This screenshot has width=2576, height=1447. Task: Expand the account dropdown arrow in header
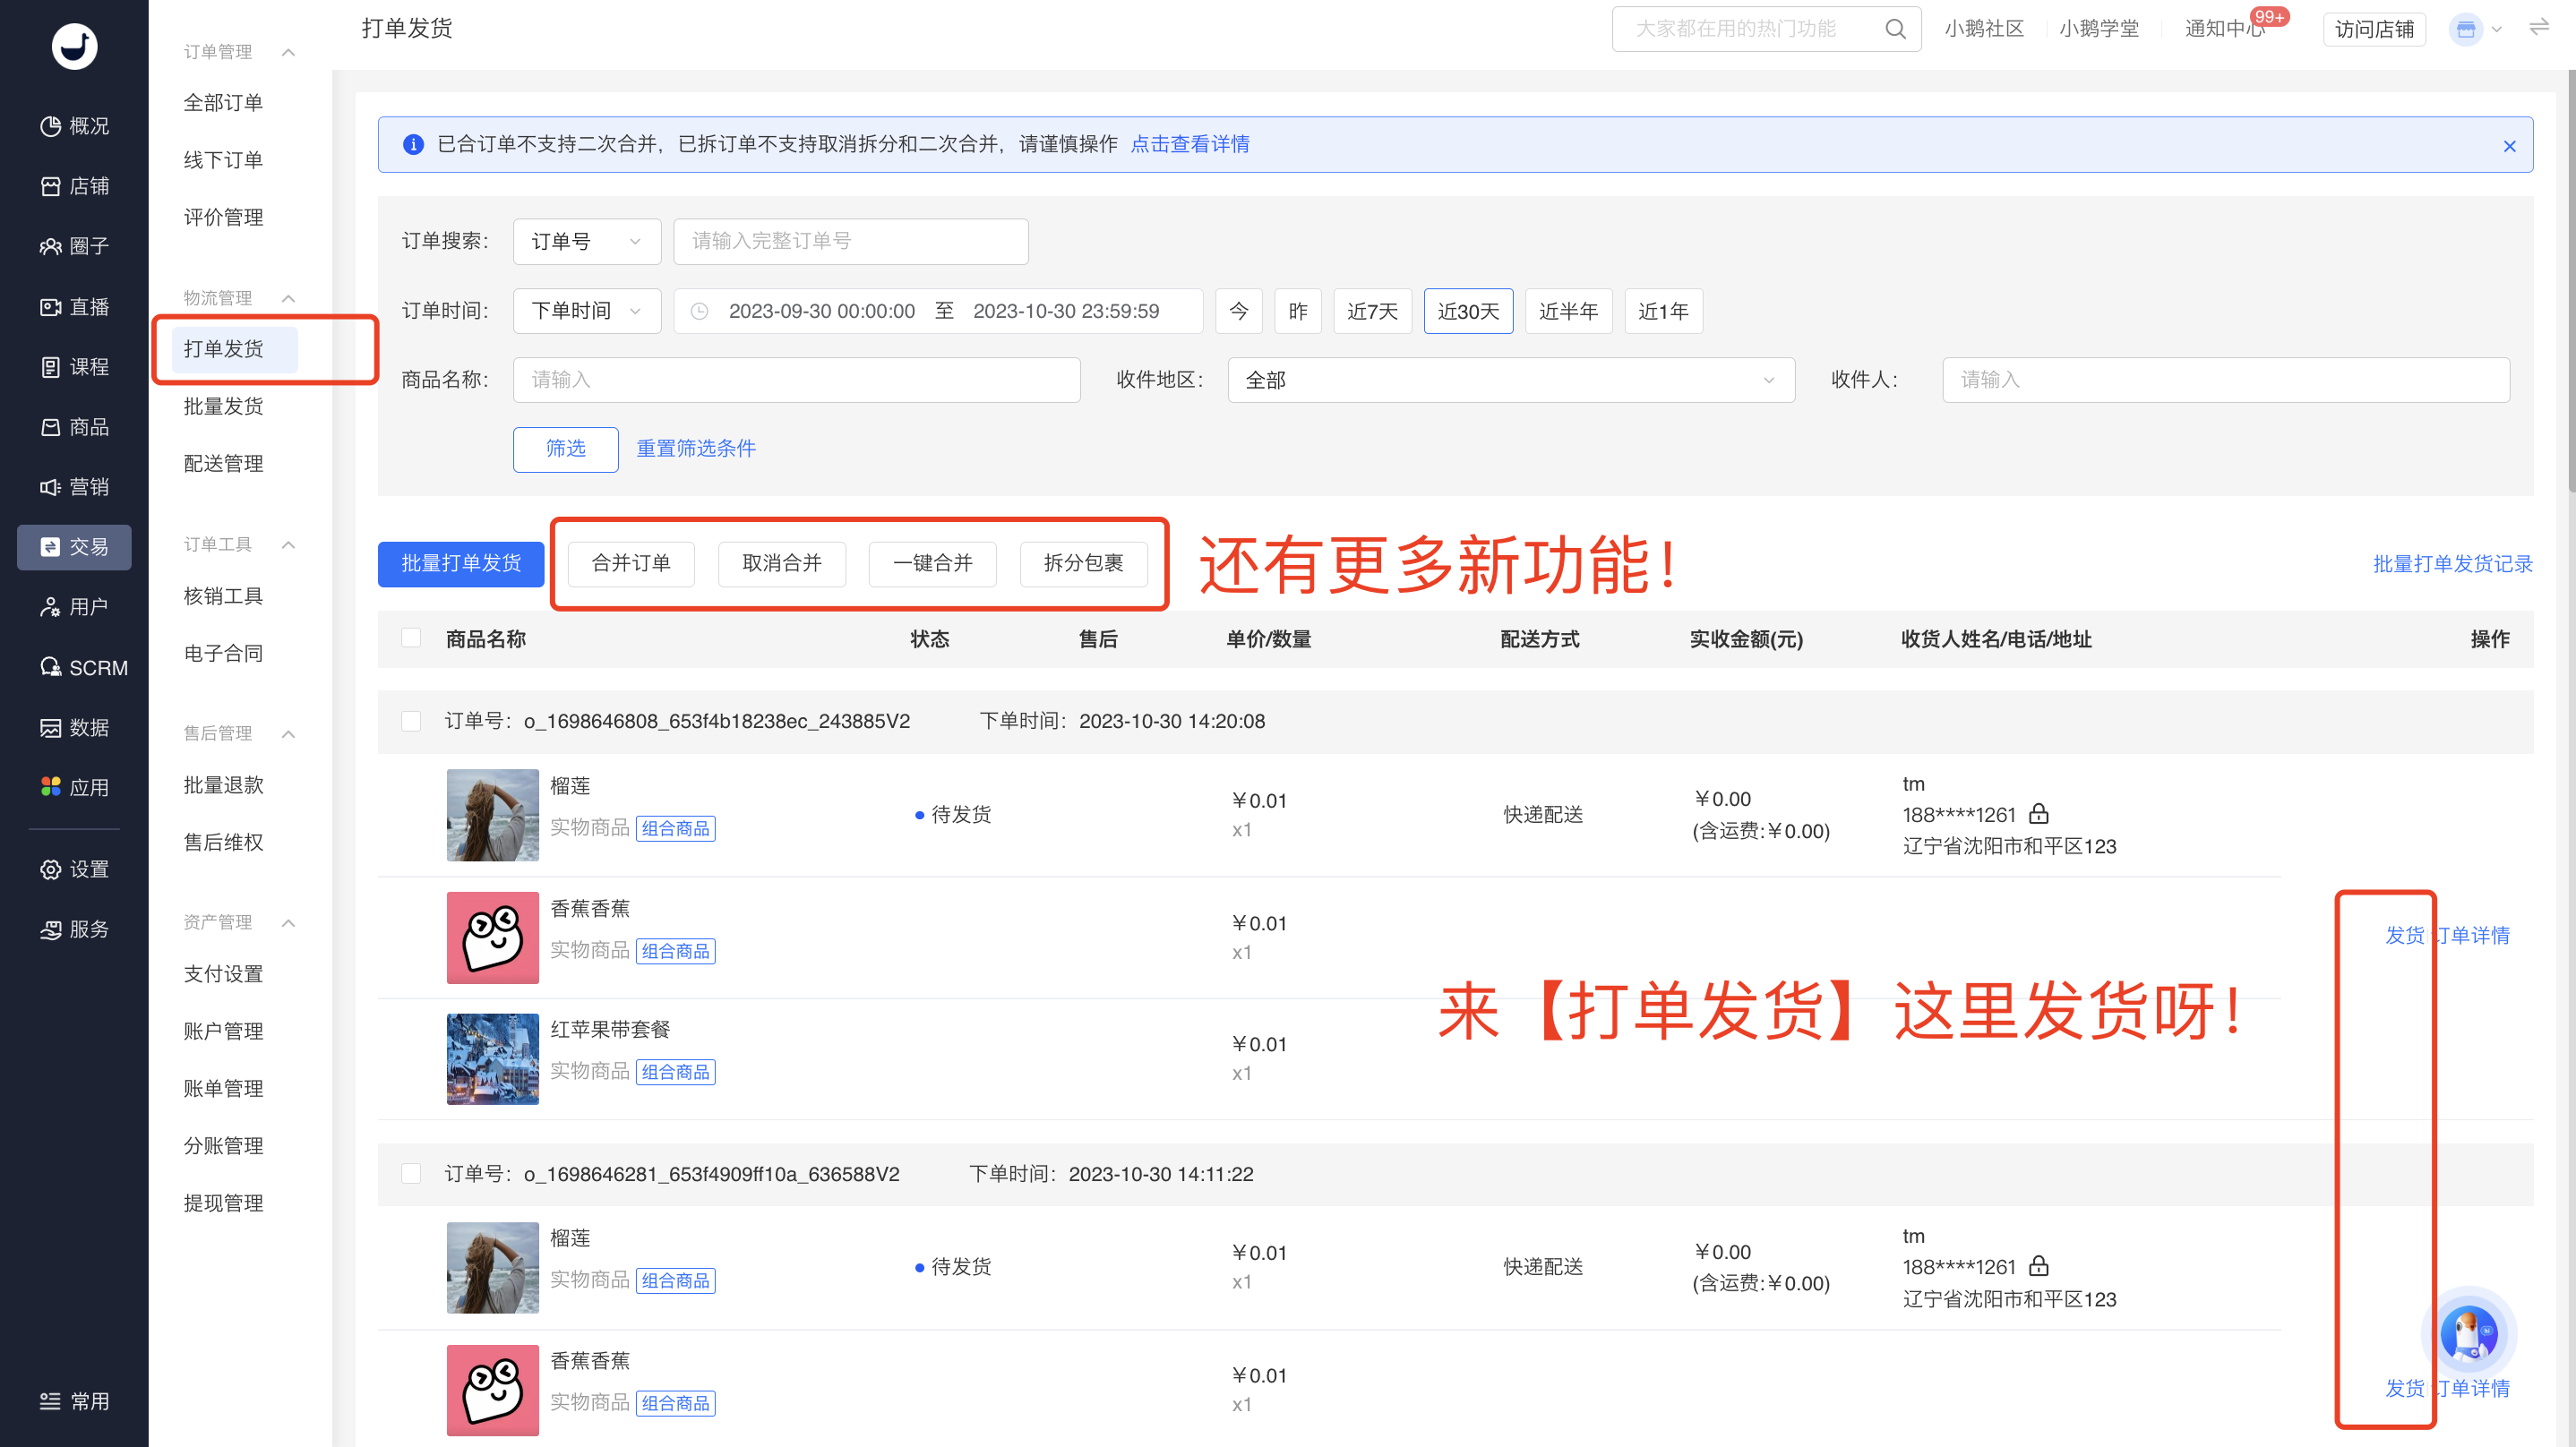coord(2496,29)
